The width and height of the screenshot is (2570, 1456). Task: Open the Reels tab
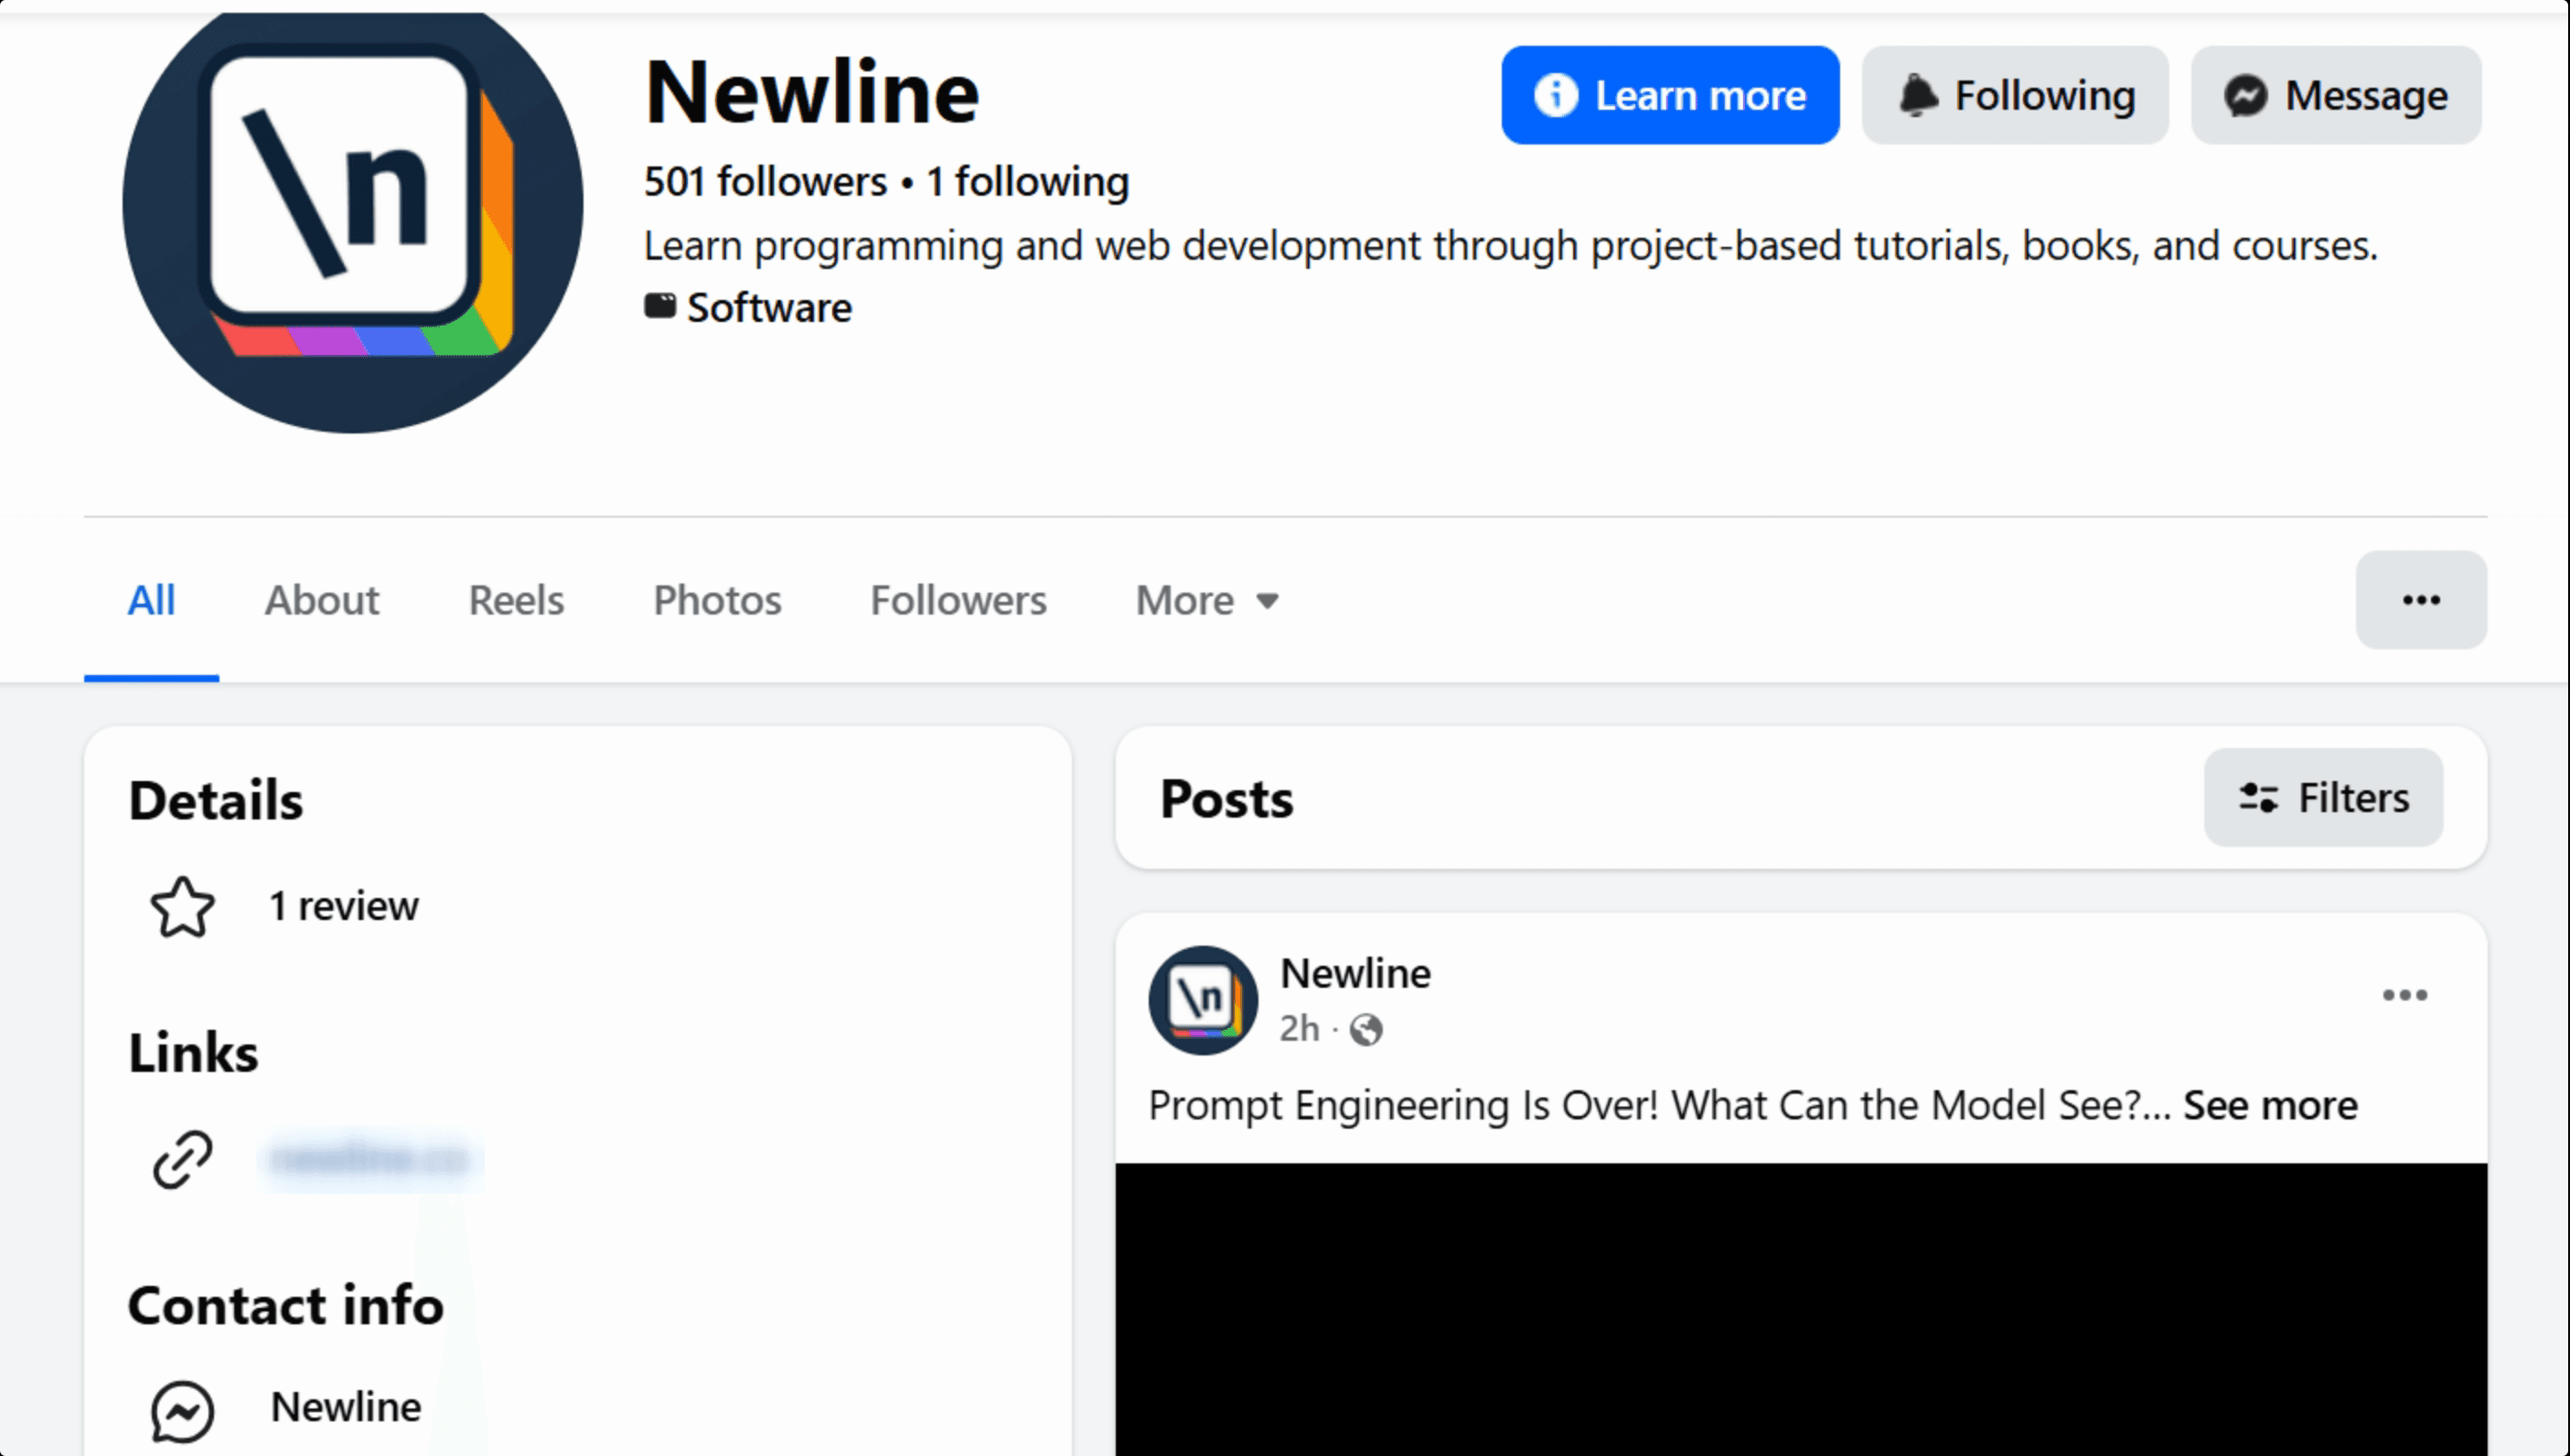(x=516, y=601)
